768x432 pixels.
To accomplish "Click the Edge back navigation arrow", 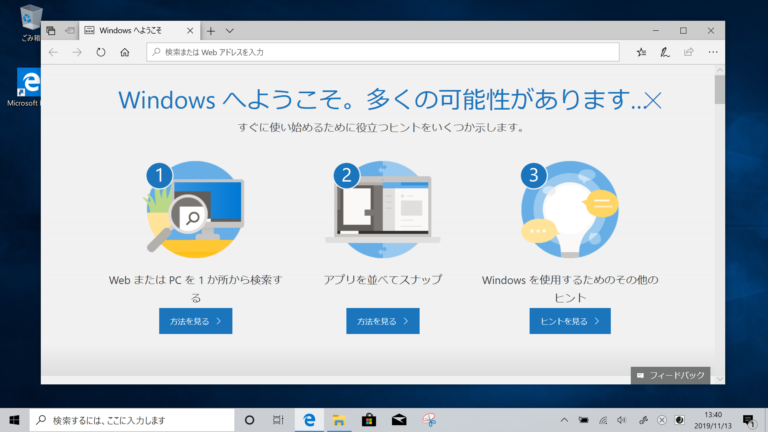I will [53, 52].
